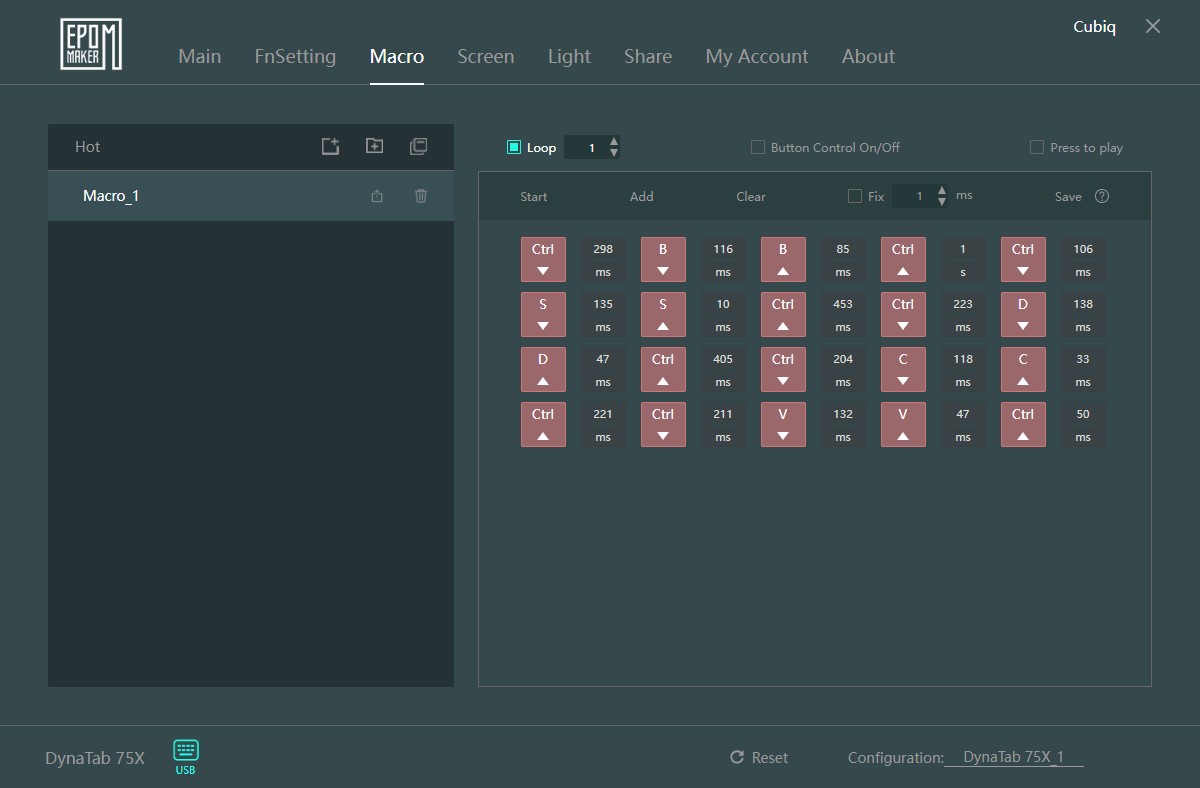Click the Add button in macro toolbar
Viewport: 1200px width, 788px height.
pyautogui.click(x=642, y=197)
